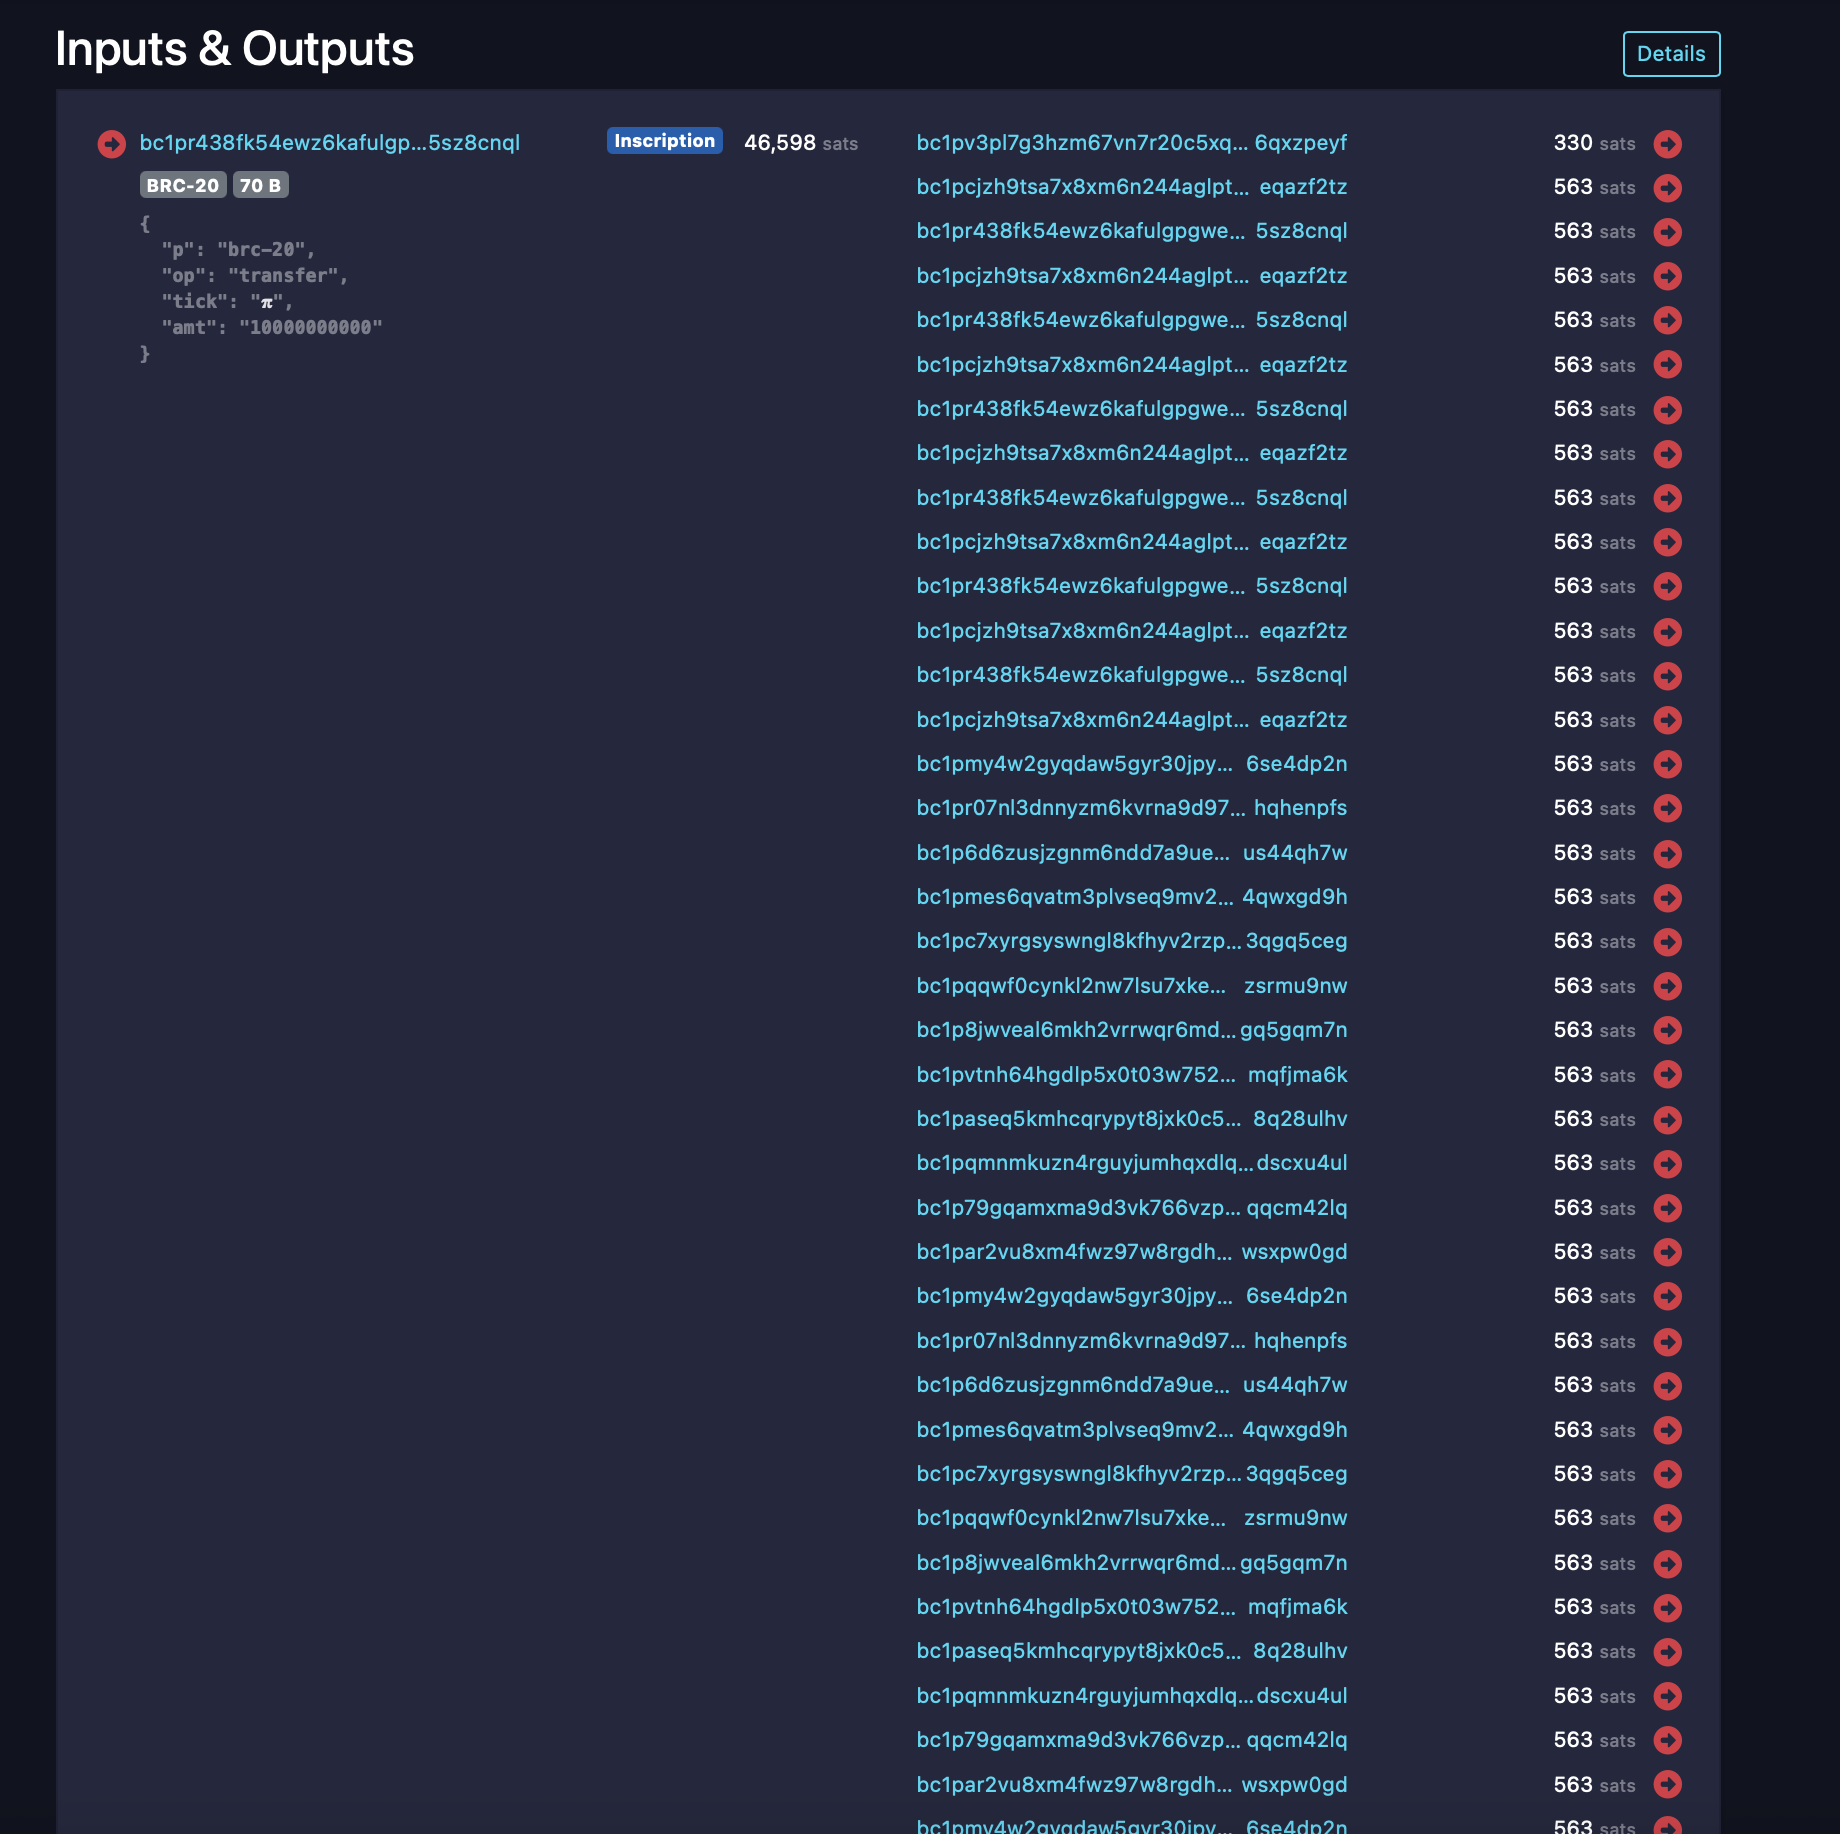1840x1834 pixels.
Task: Open first bc1pr07nl3dnnyzm6kvrna9d97... hqhenpfs address
Action: point(1132,808)
